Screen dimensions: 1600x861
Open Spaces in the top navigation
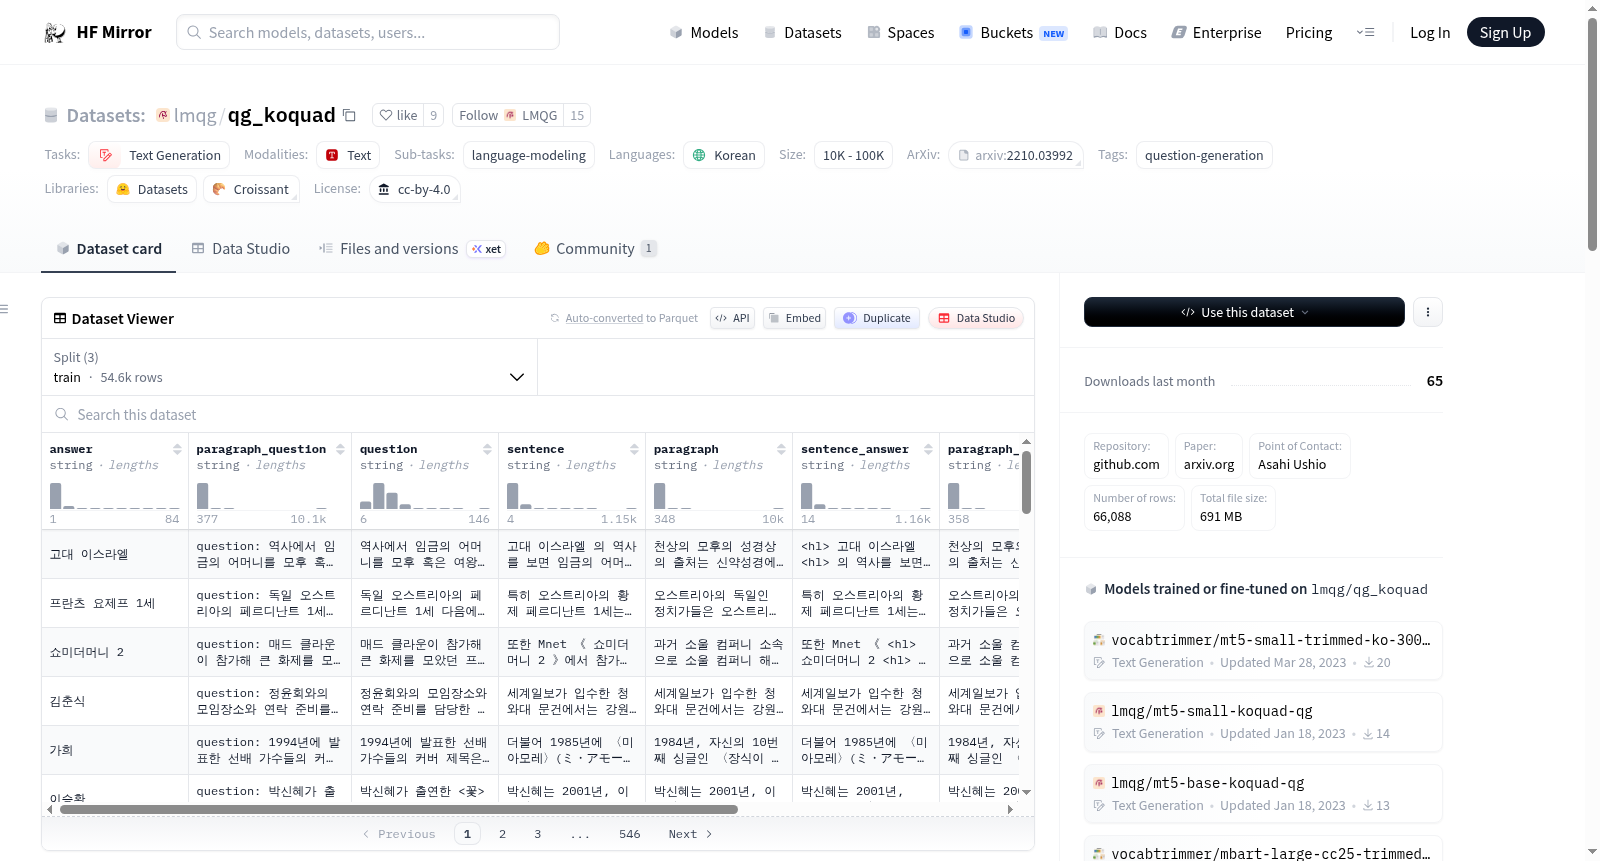[x=901, y=33]
